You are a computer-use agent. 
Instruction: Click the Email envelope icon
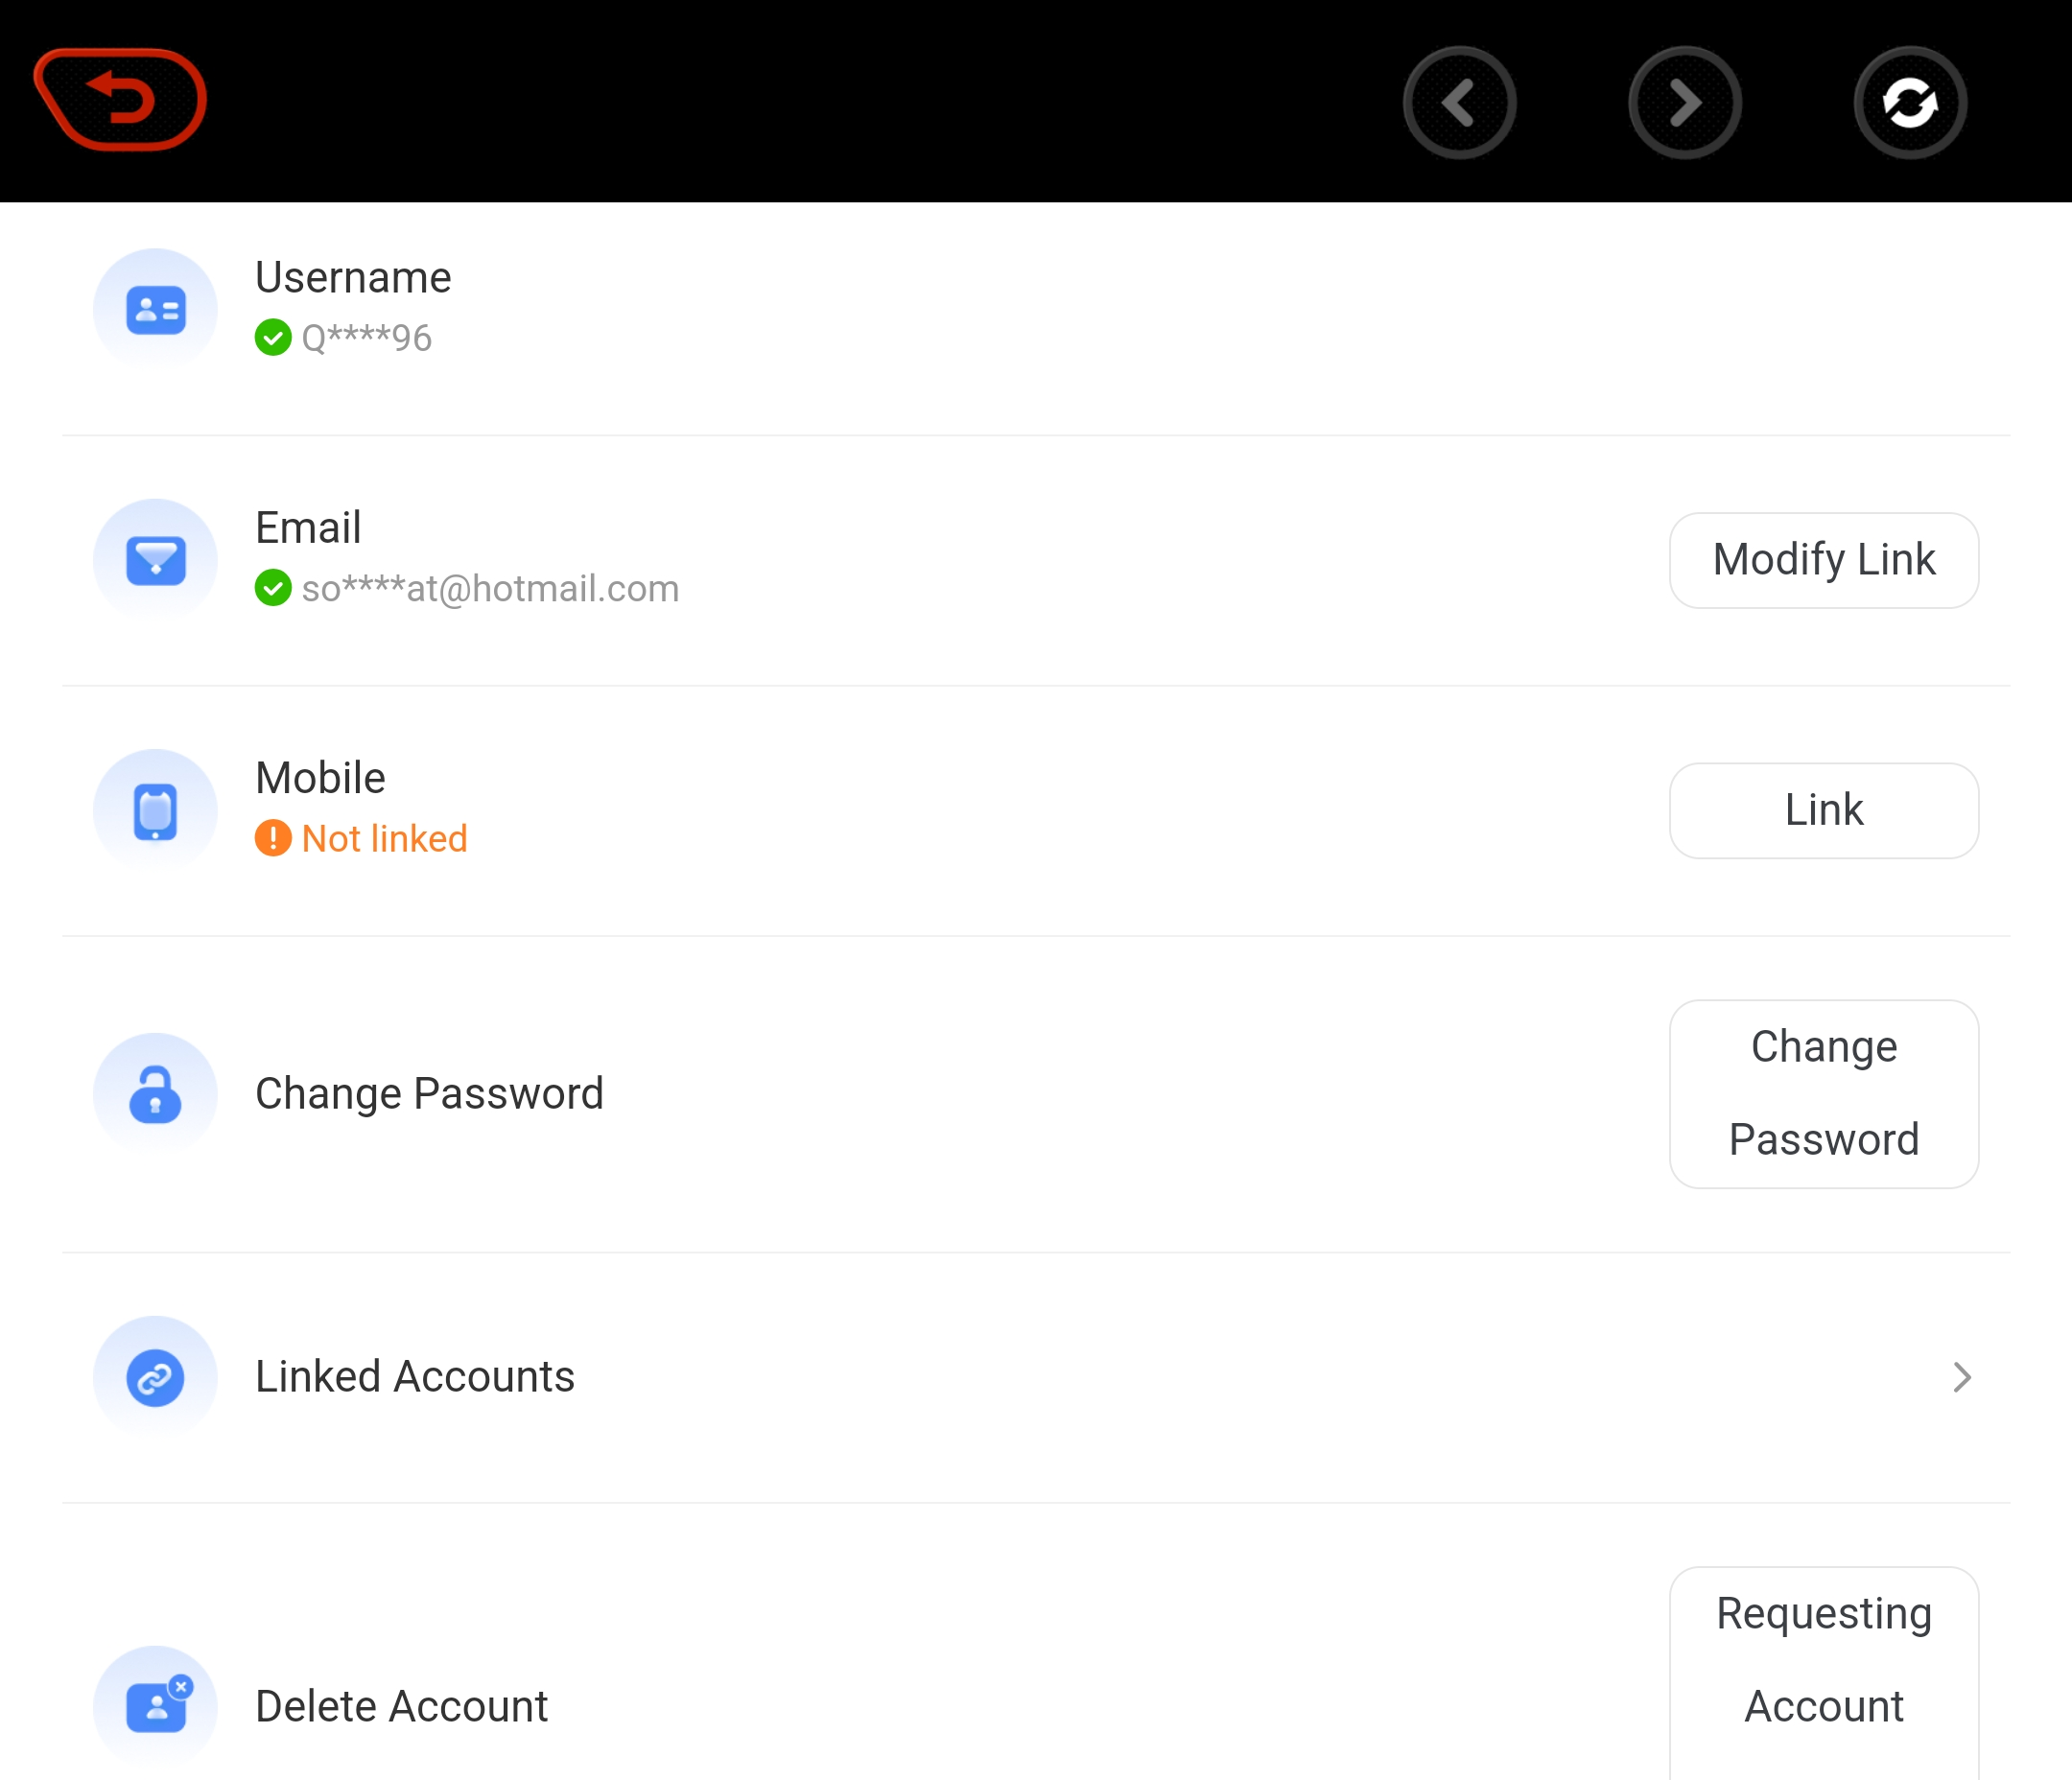tap(155, 560)
